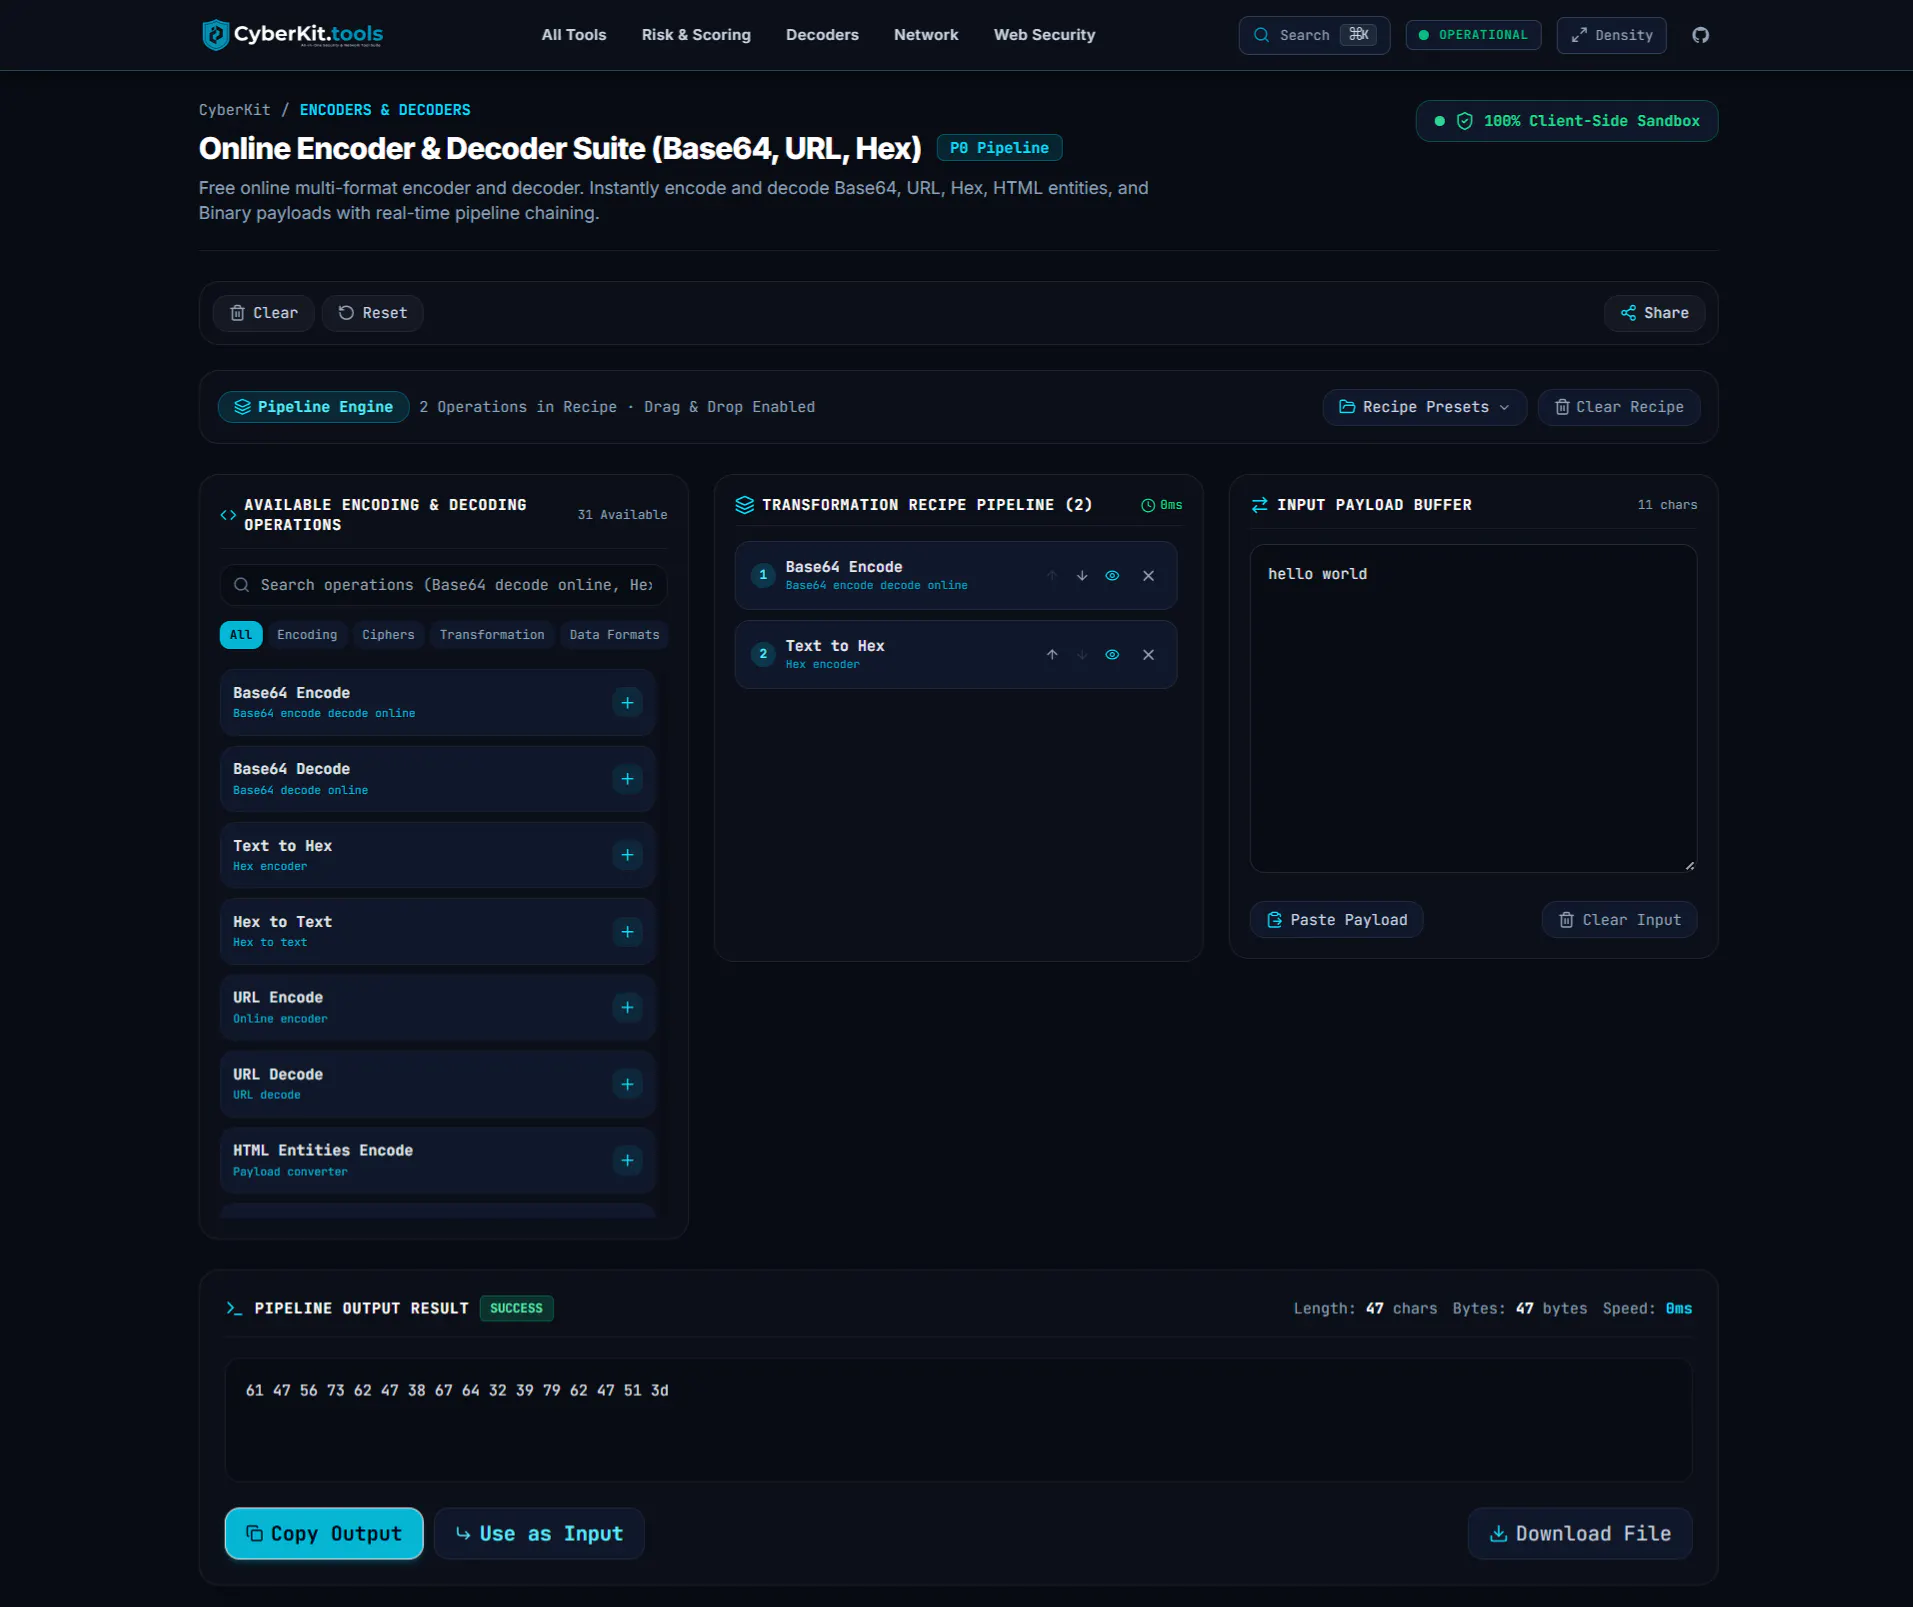Open the Decoders menu
The height and width of the screenshot is (1607, 1913).
click(822, 35)
